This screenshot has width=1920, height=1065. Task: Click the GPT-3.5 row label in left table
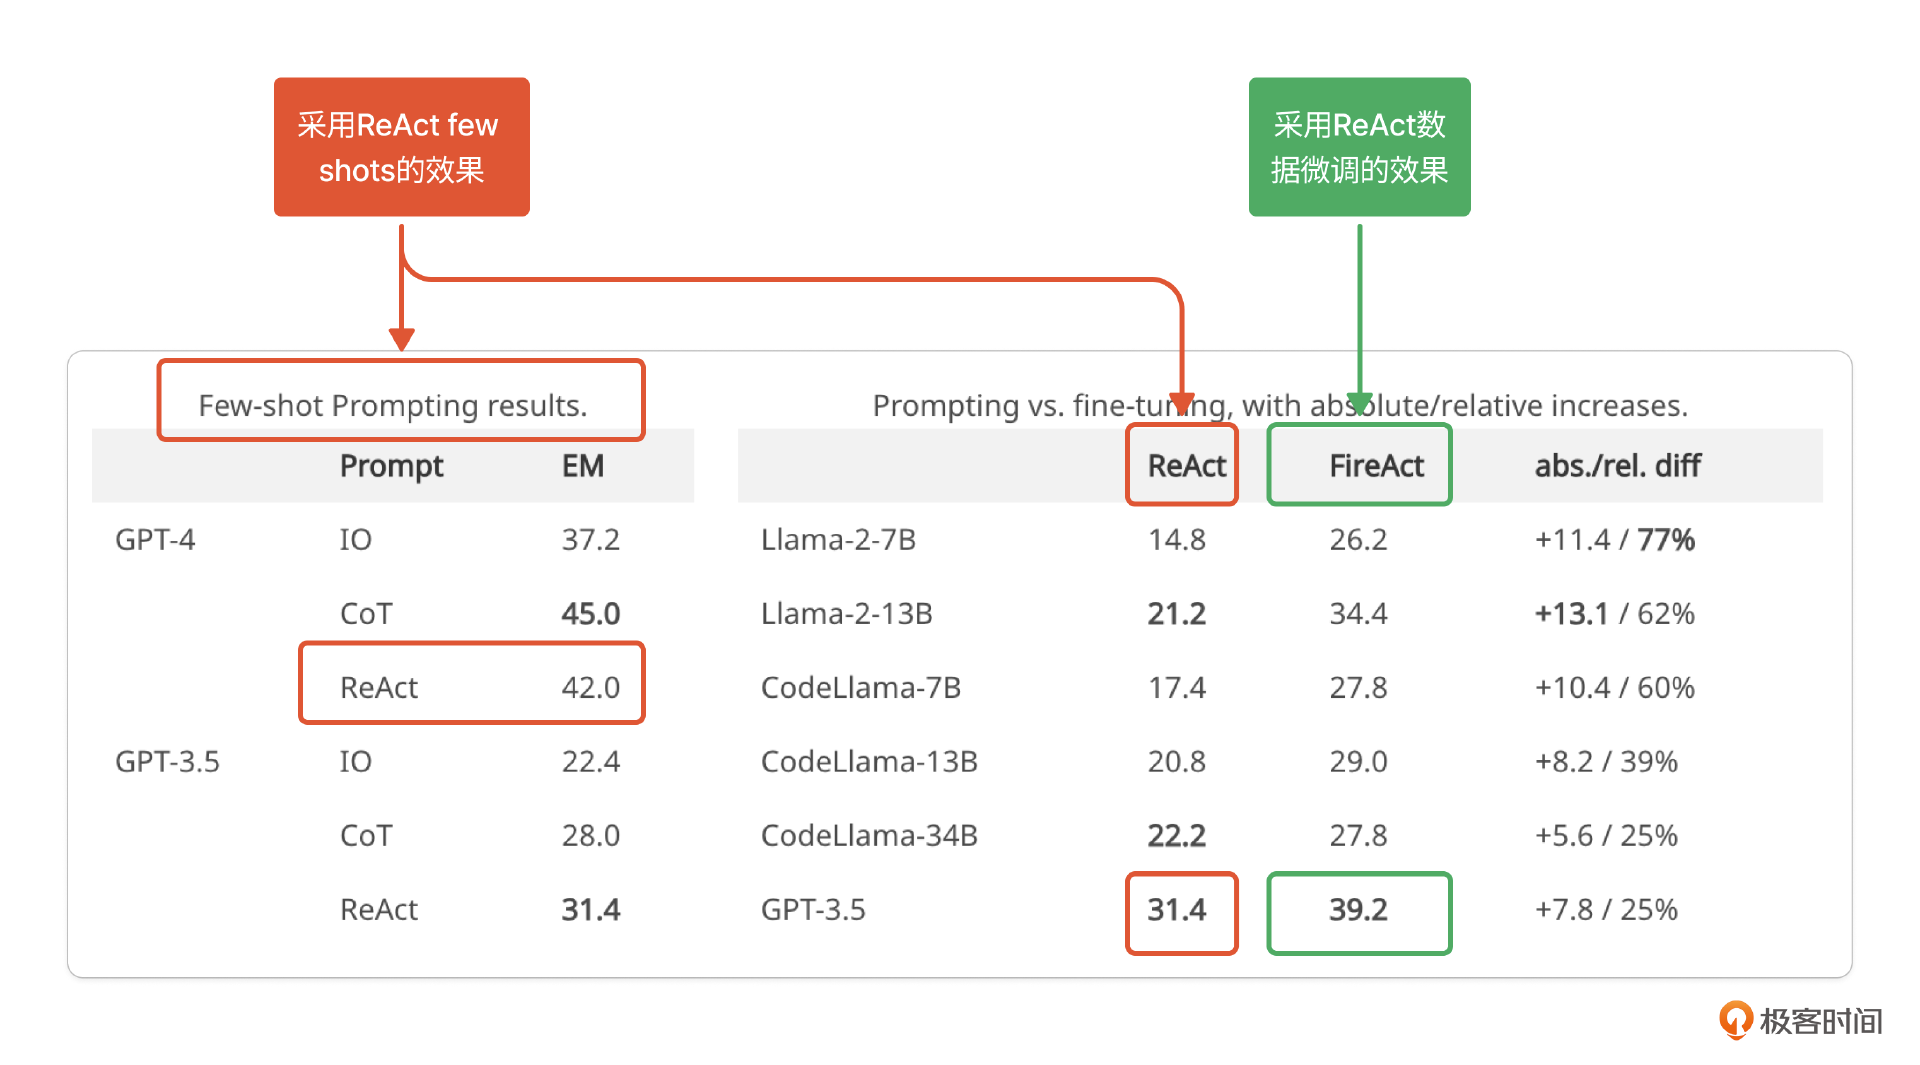coord(167,762)
